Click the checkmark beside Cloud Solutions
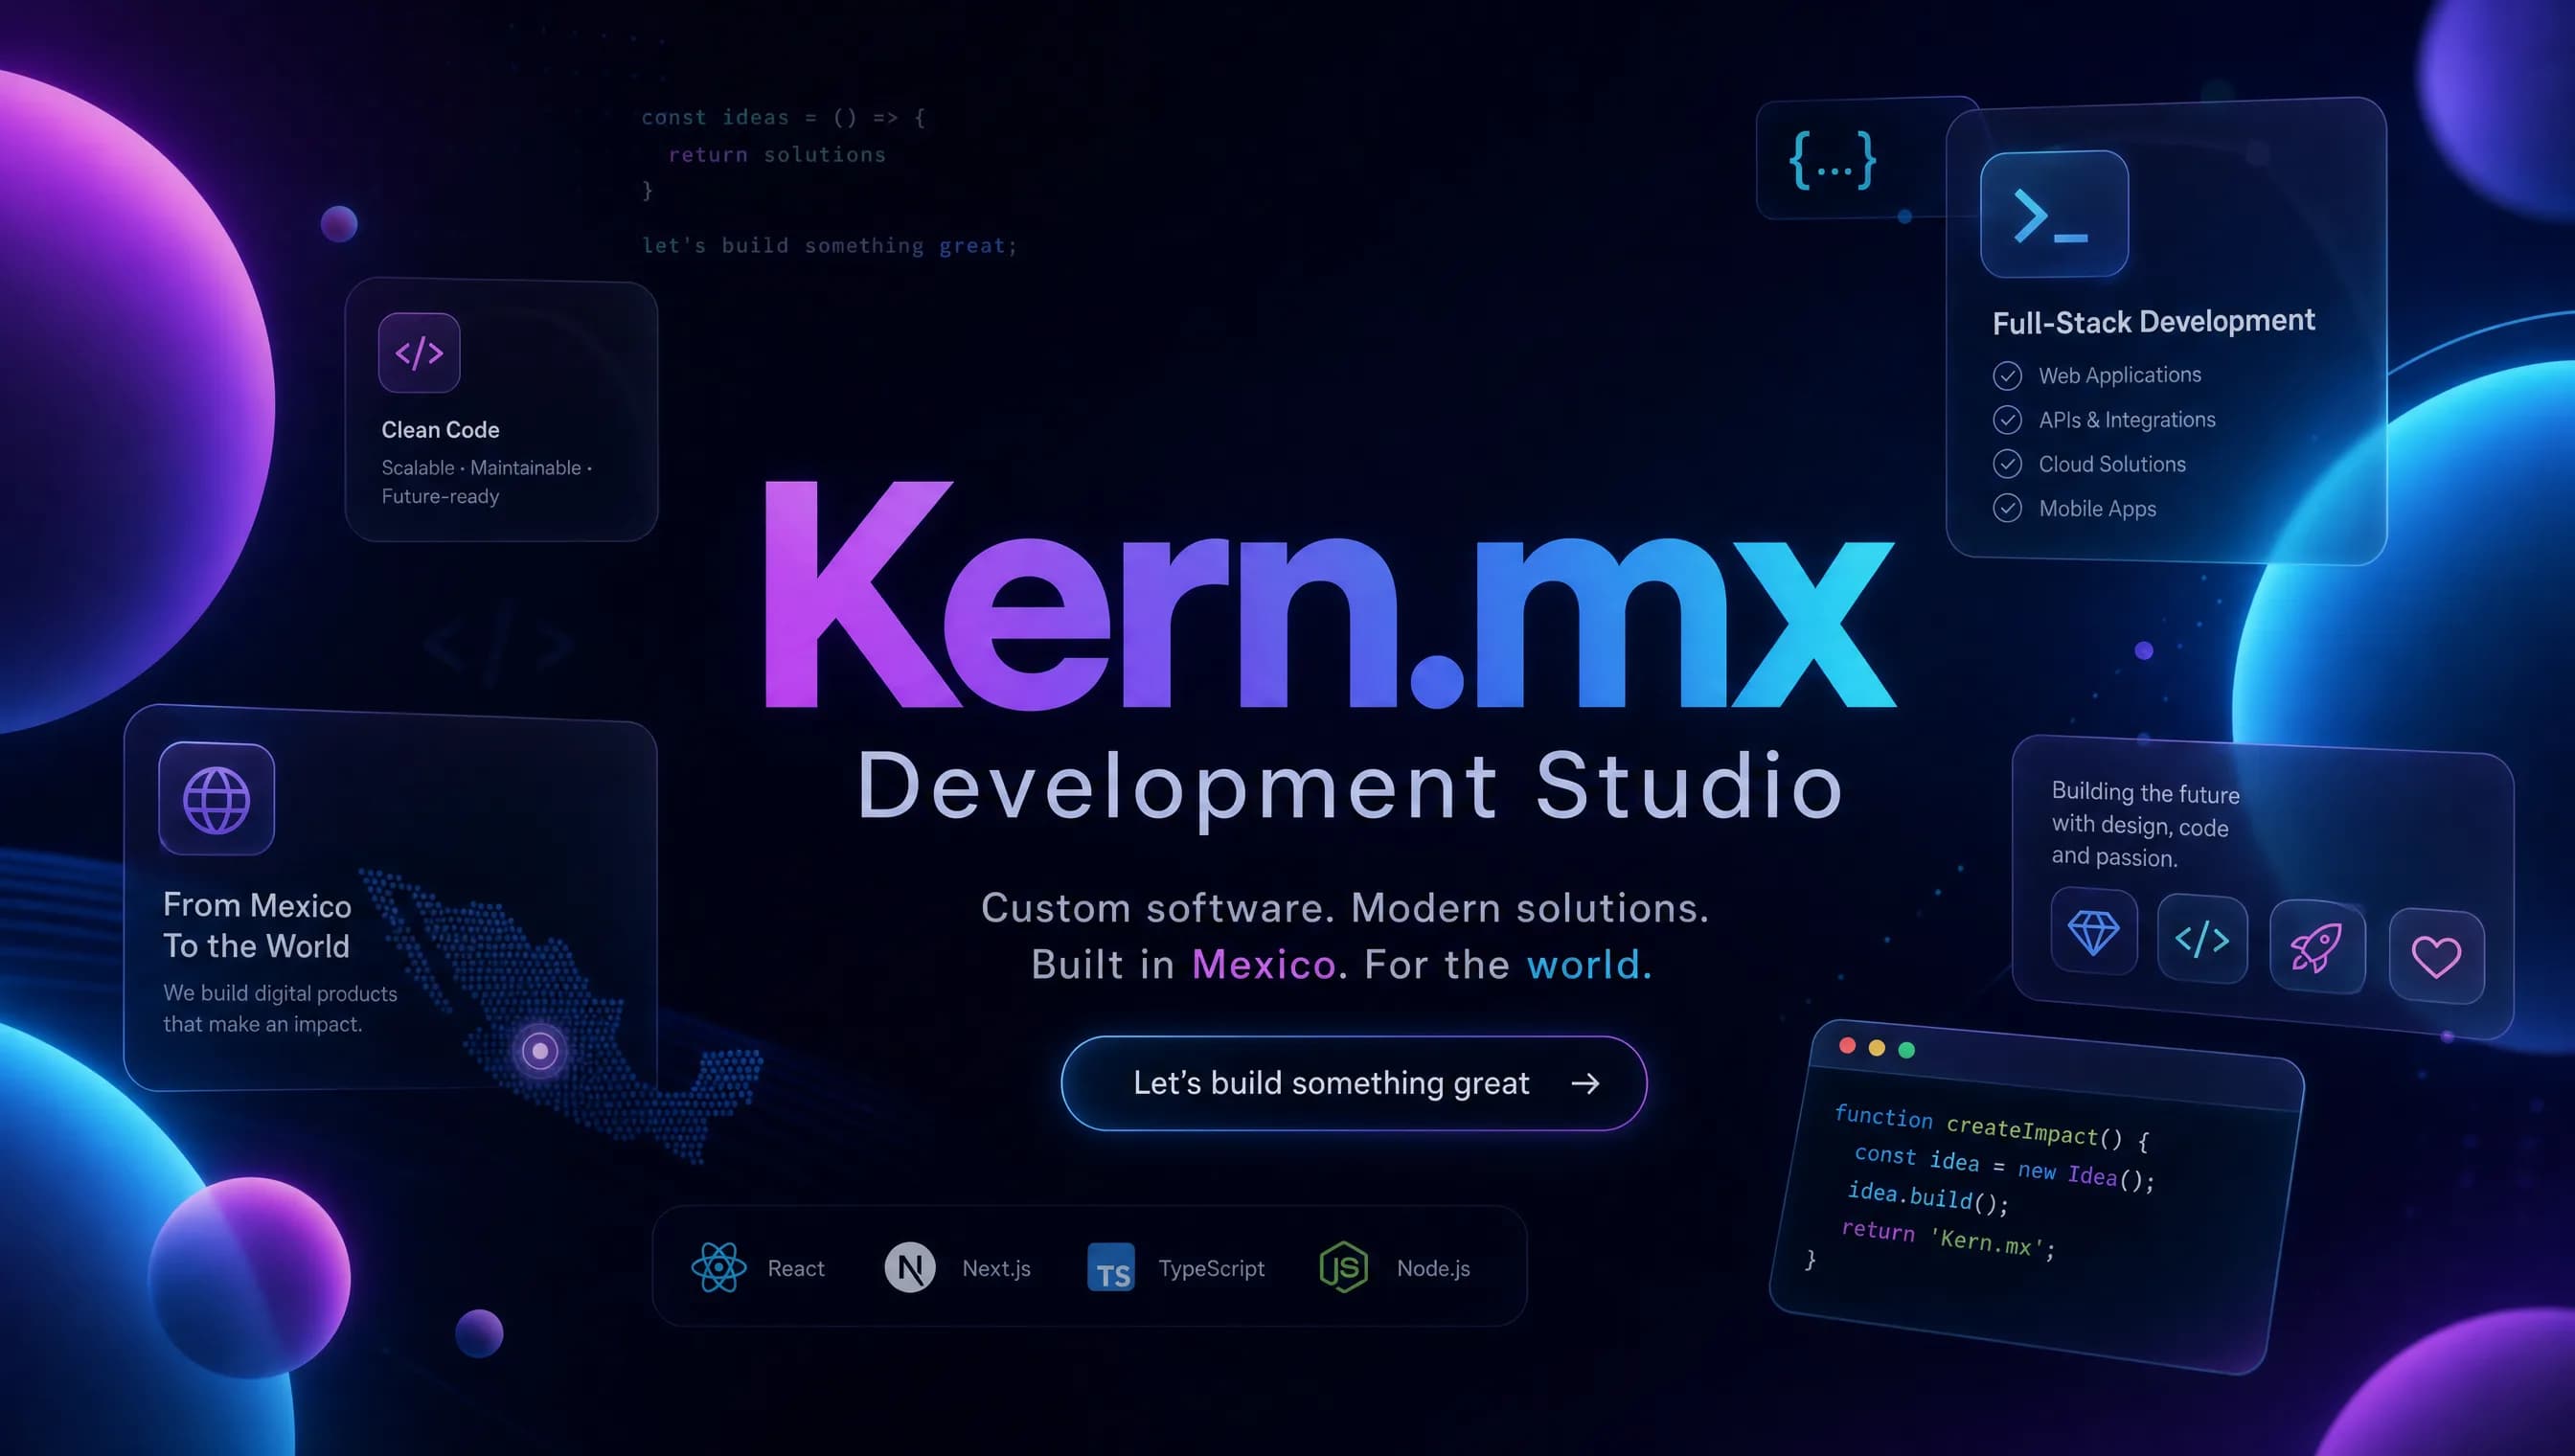This screenshot has height=1456, width=2575. click(x=2007, y=464)
